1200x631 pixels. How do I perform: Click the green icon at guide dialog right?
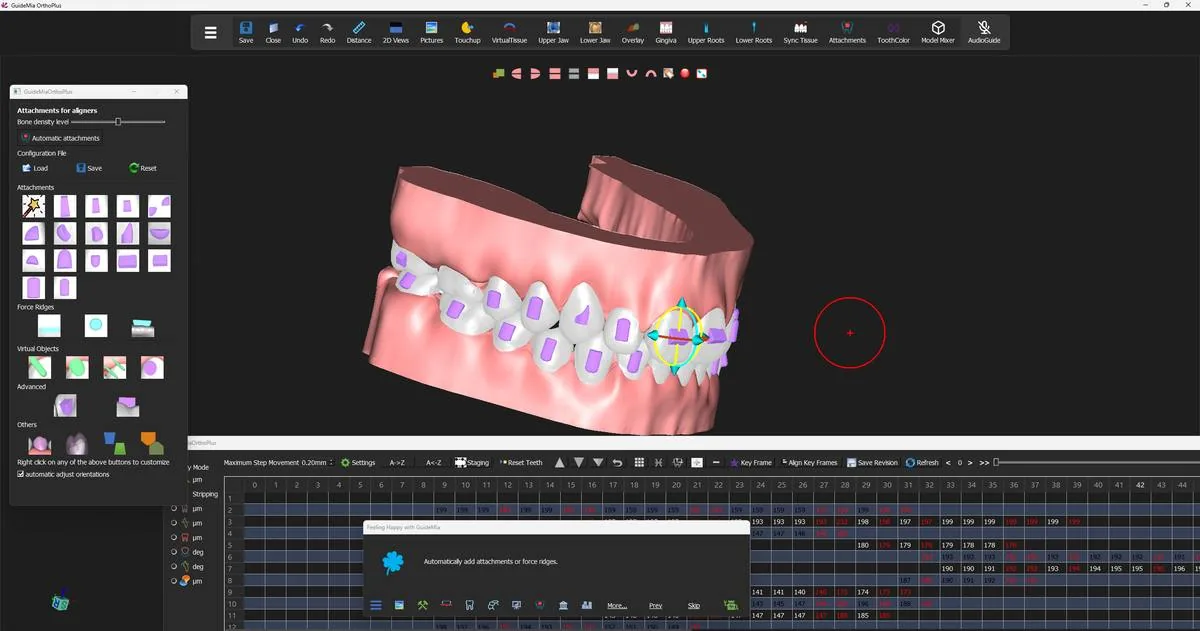tap(730, 605)
